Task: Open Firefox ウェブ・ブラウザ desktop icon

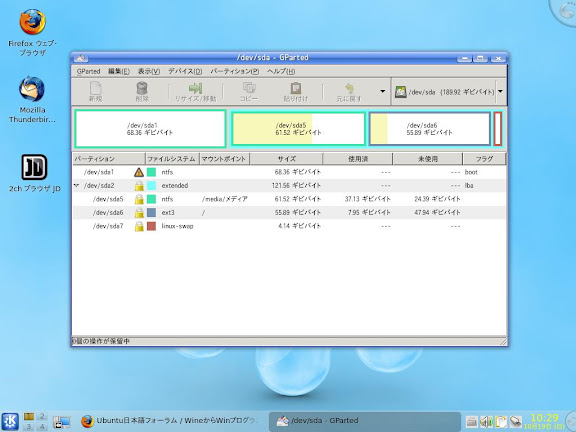Action: (x=32, y=32)
